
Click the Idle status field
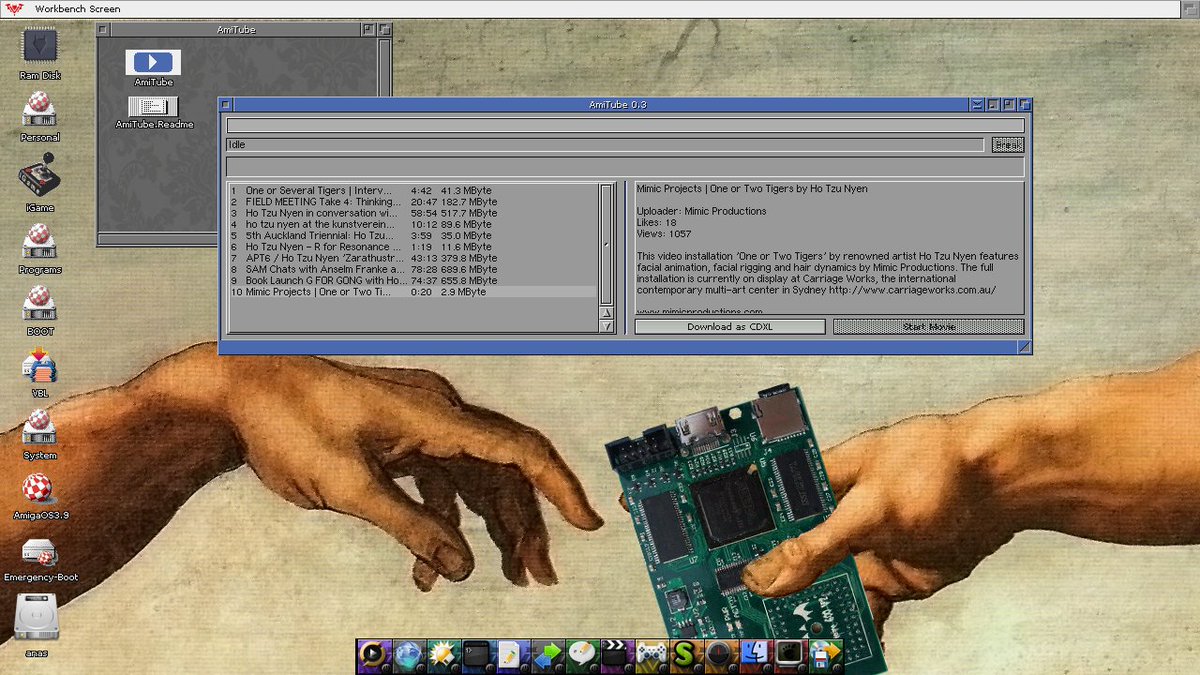click(x=605, y=145)
